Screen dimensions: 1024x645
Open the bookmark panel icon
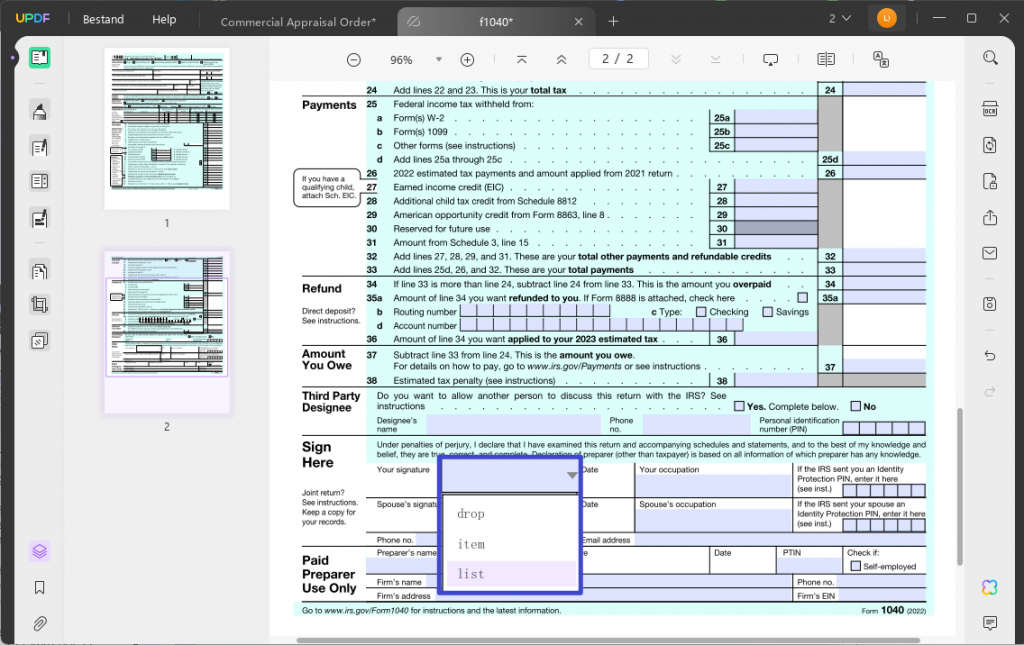[x=40, y=587]
